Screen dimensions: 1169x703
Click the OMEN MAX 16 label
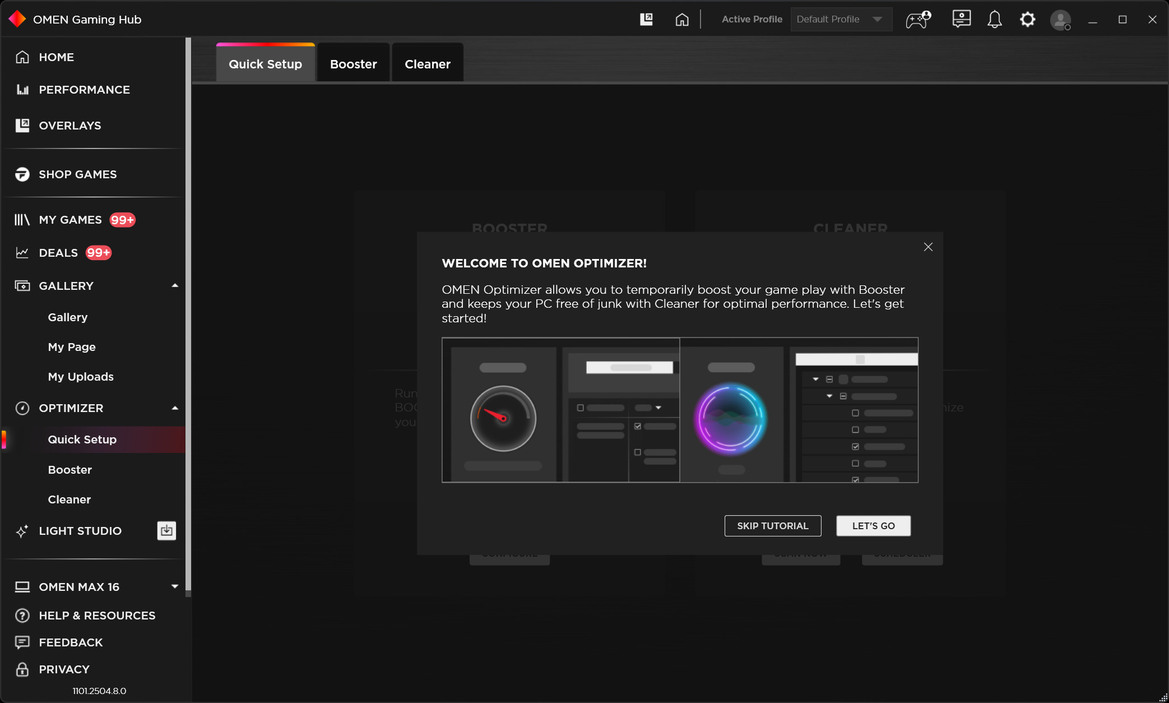pyautogui.click(x=79, y=587)
